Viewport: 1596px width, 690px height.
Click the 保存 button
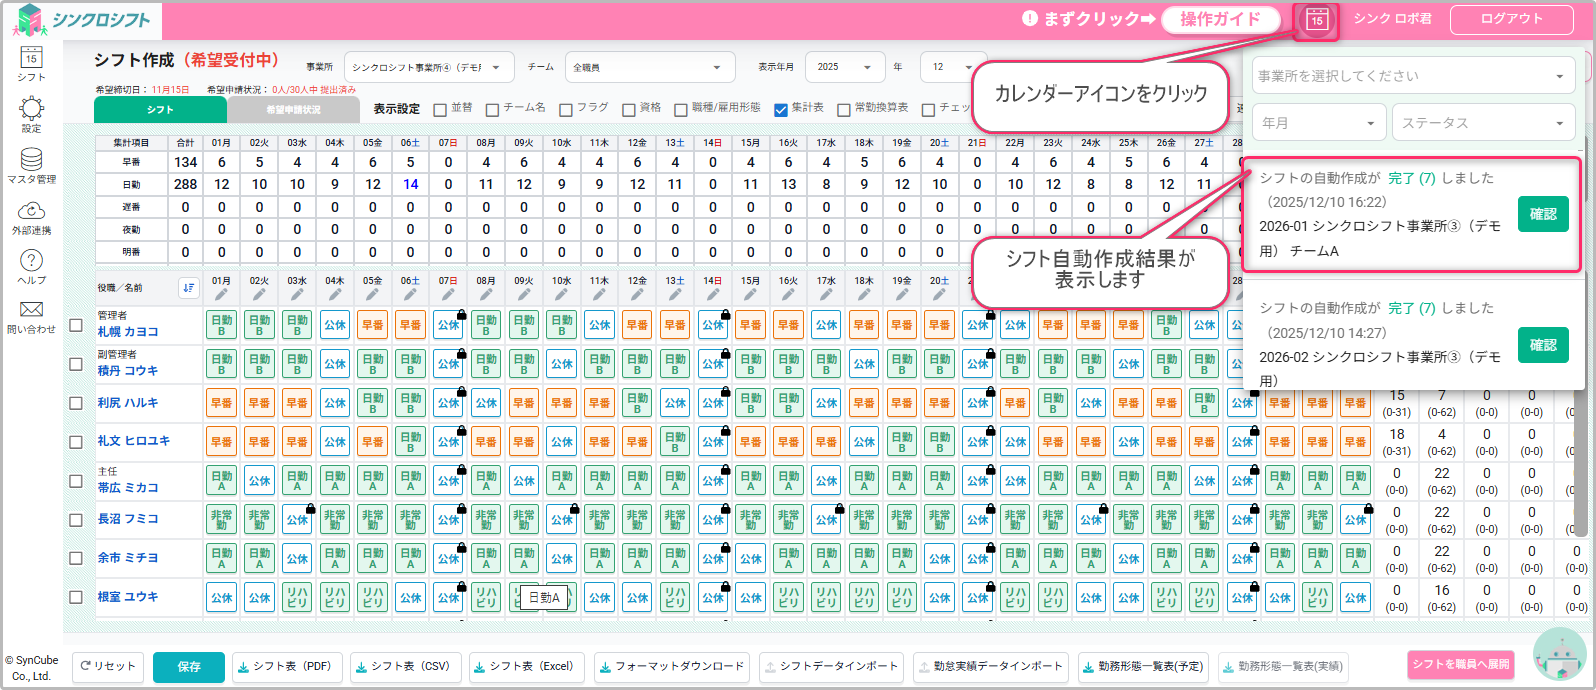point(189,667)
